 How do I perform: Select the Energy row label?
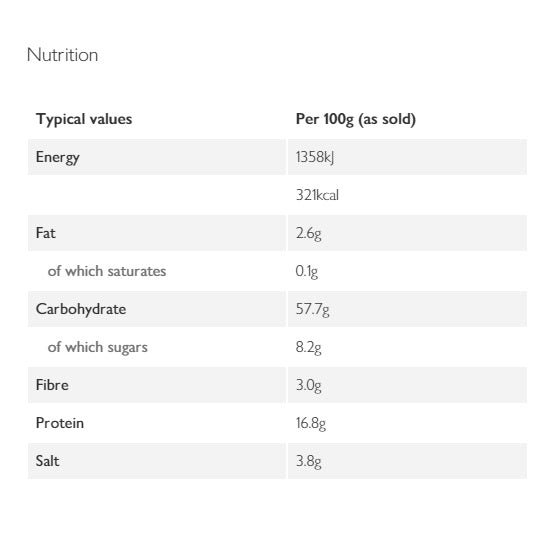pyautogui.click(x=58, y=158)
